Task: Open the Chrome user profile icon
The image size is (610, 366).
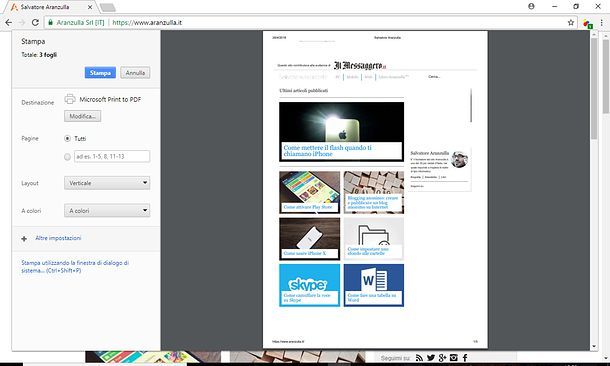Action: [x=531, y=6]
